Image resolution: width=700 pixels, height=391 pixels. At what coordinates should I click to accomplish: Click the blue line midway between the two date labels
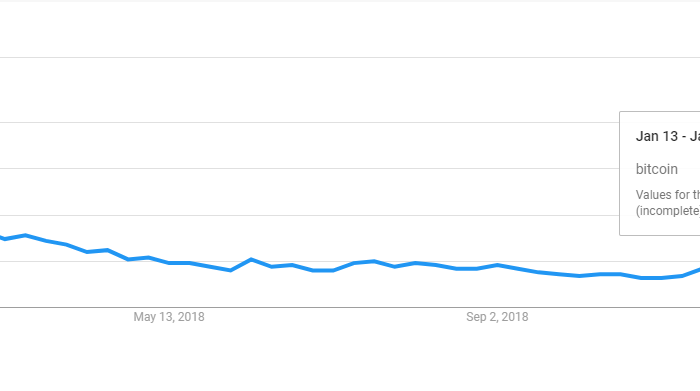click(x=333, y=270)
